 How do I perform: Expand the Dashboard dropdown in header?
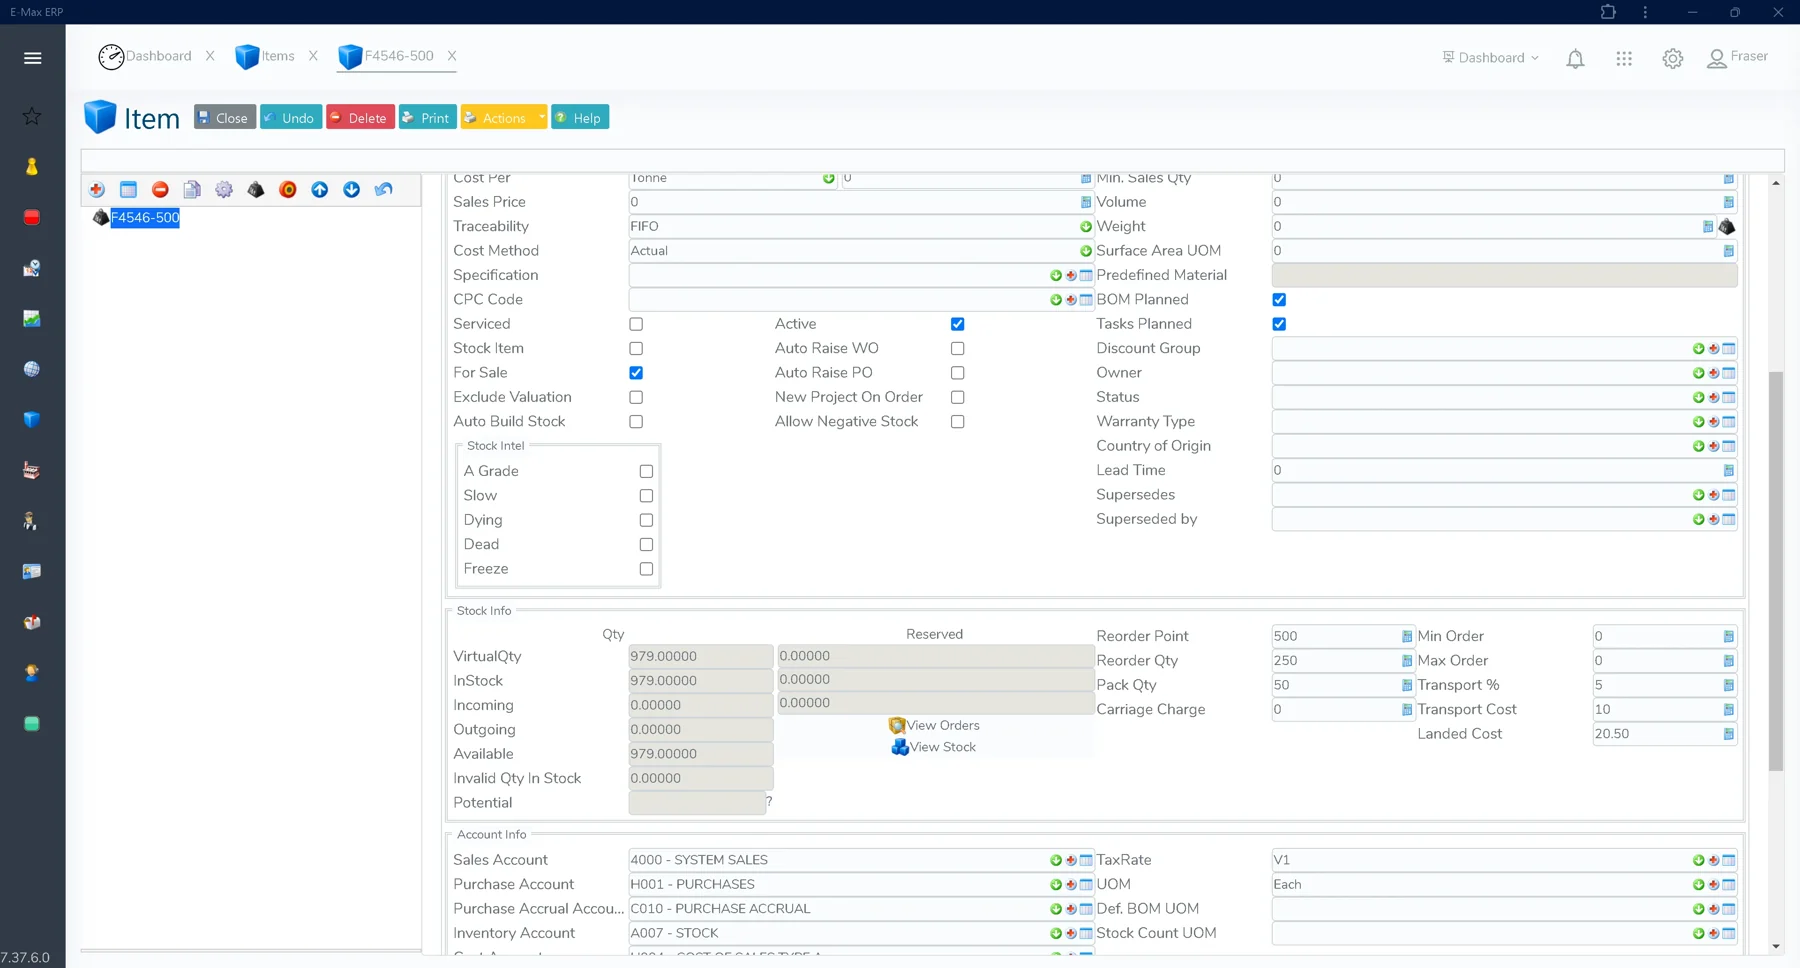pos(1490,58)
